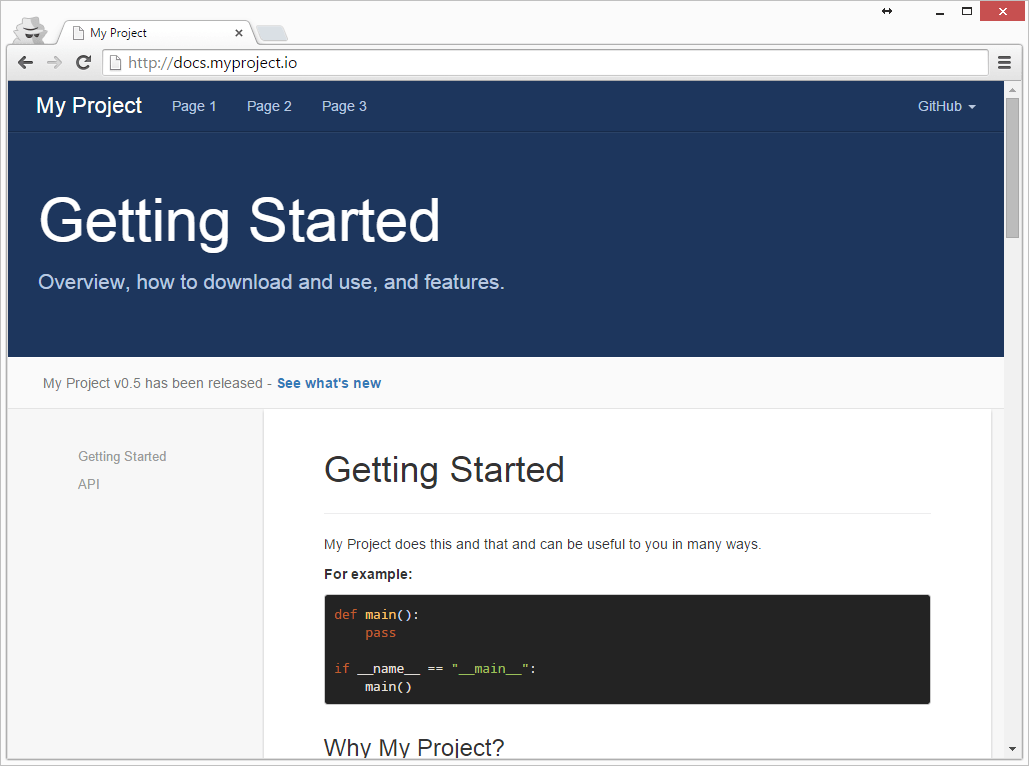Viewport: 1029px width, 766px height.
Task: Click the close icon on the My Project tab
Action: click(237, 32)
